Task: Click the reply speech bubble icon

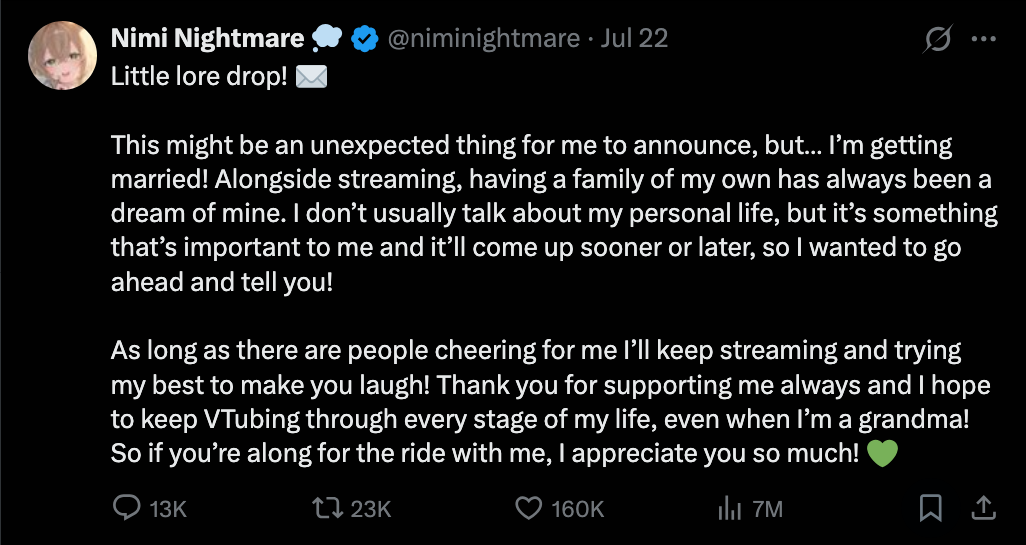Action: pyautogui.click(x=126, y=509)
